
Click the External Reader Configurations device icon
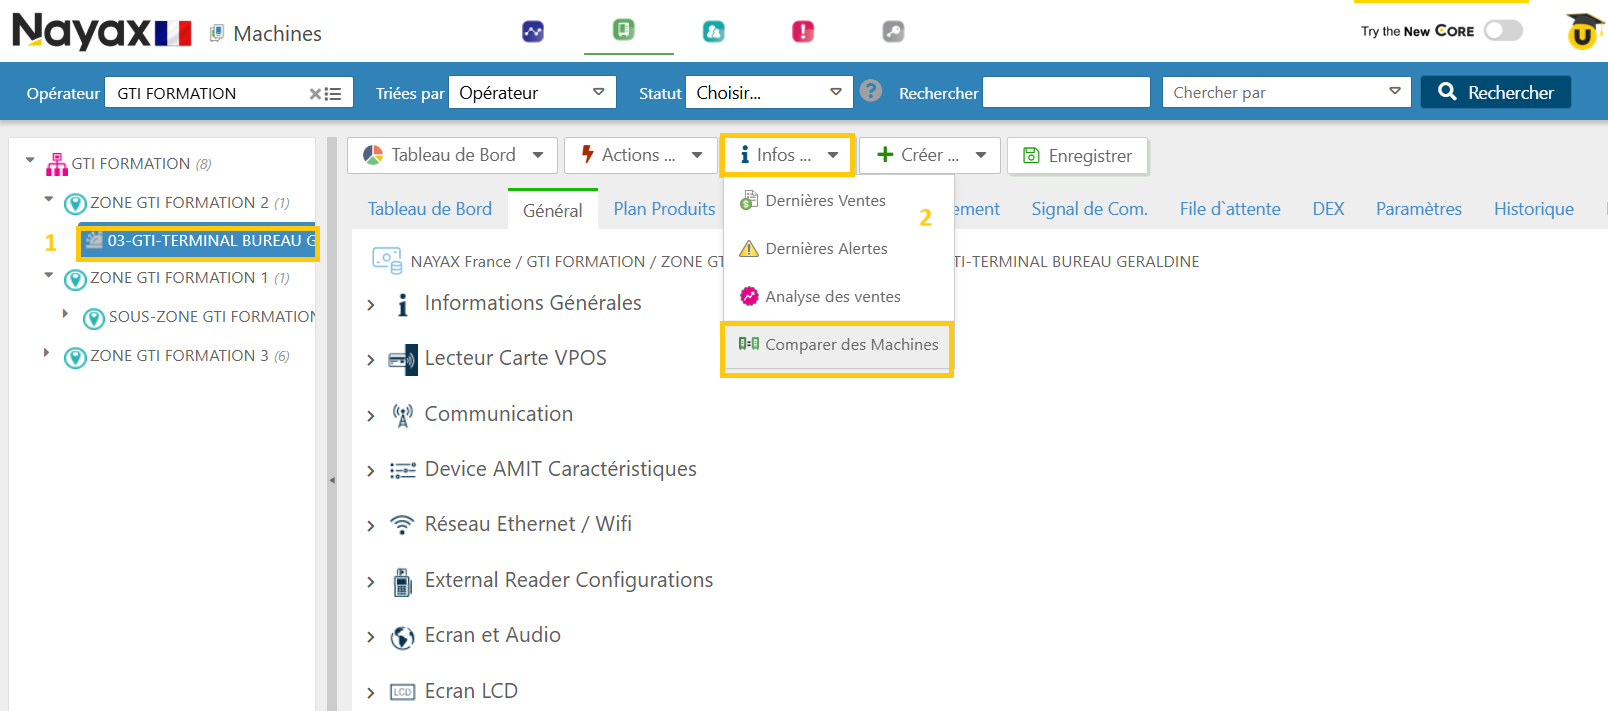(402, 582)
